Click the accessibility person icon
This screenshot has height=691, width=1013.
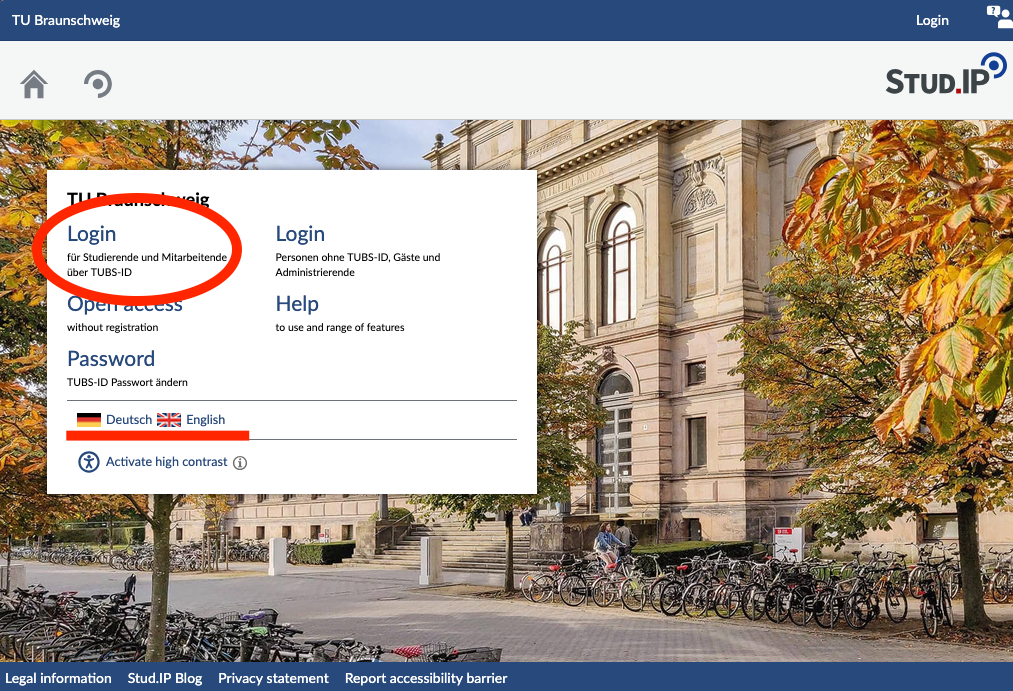(x=89, y=462)
